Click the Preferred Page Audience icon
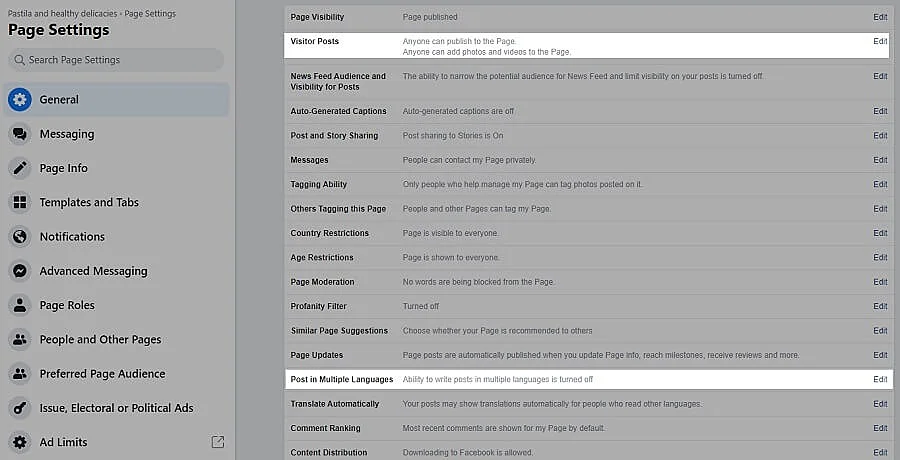Image resolution: width=900 pixels, height=460 pixels. pyautogui.click(x=20, y=374)
